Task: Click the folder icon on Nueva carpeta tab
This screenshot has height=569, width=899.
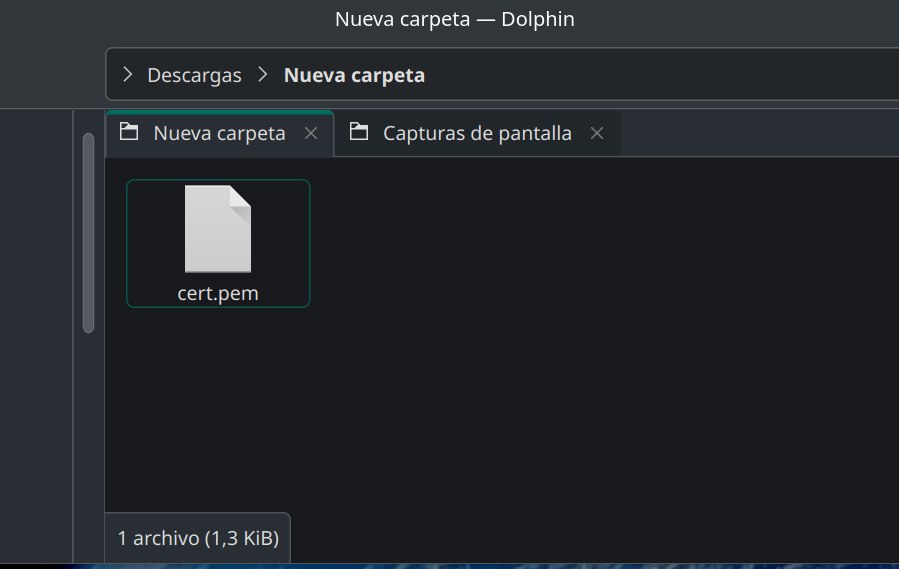Action: click(129, 132)
